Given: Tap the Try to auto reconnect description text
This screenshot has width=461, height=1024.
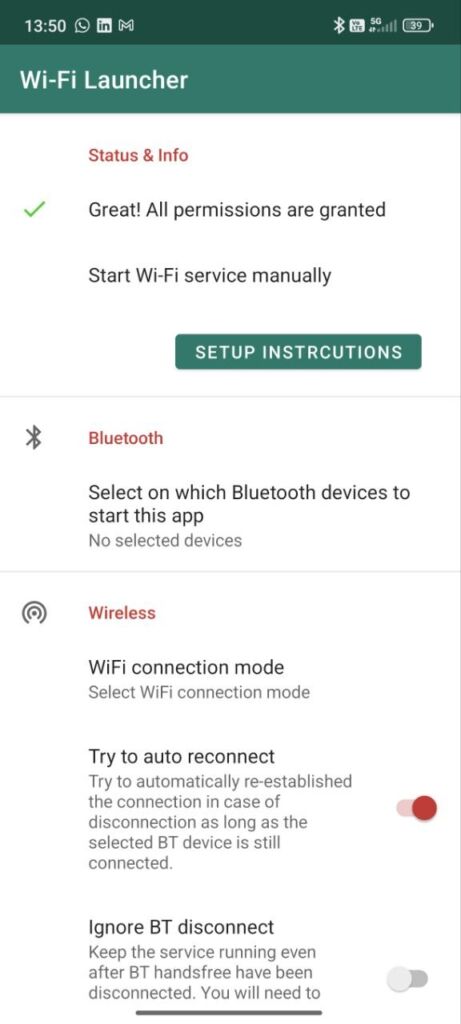Looking at the screenshot, I should tap(221, 822).
